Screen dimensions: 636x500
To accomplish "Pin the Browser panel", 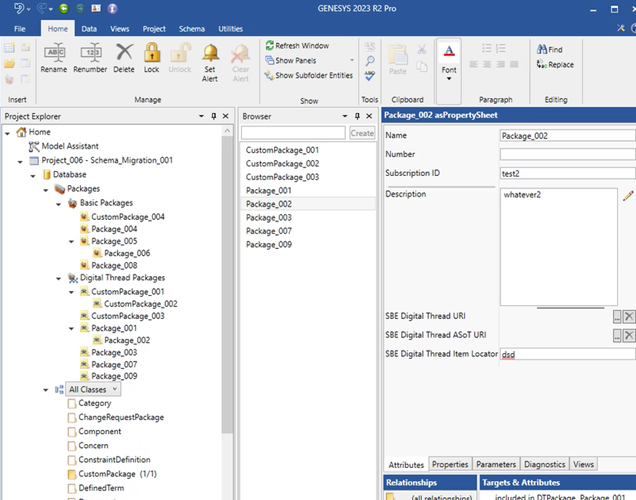I will point(358,117).
